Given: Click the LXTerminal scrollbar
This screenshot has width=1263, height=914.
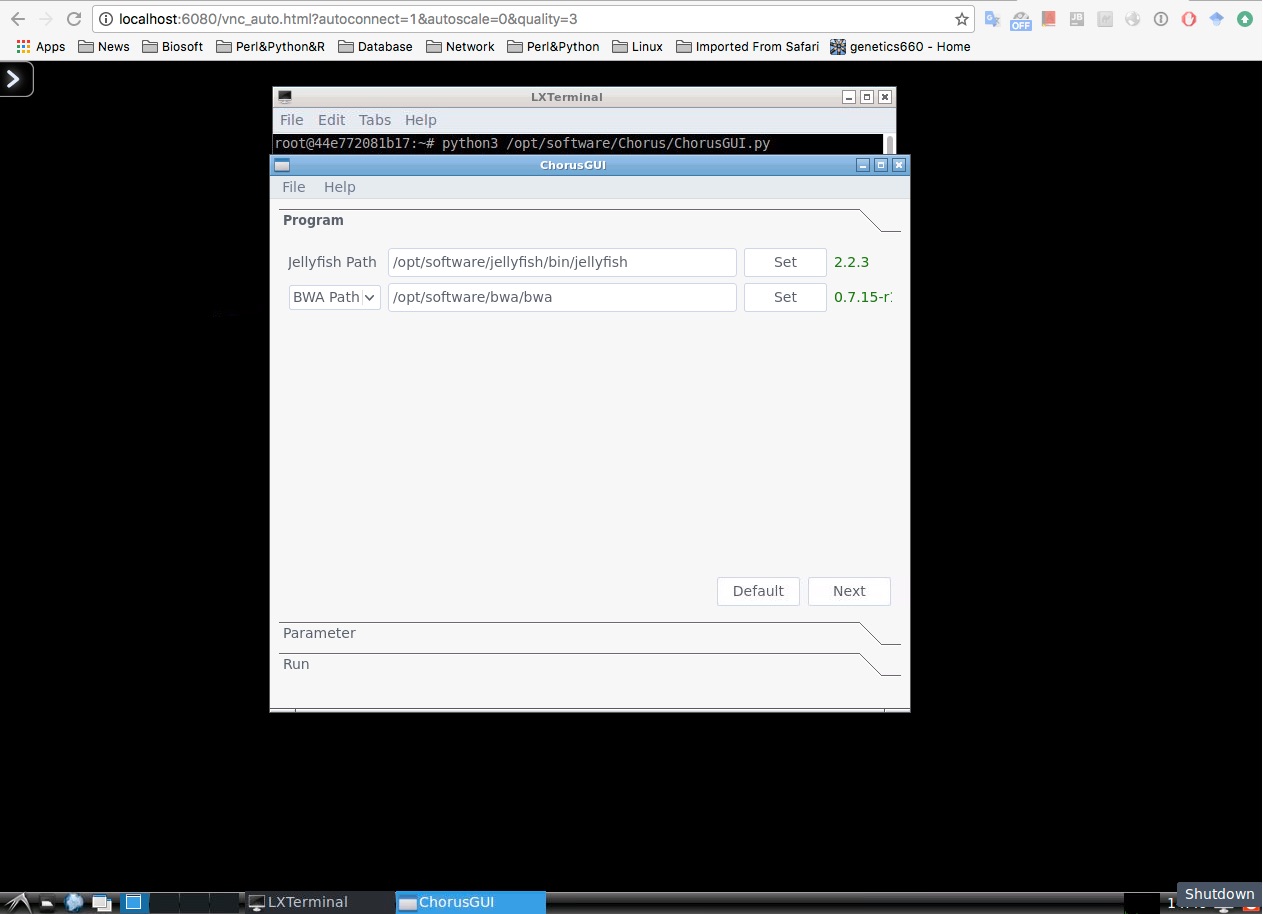Looking at the screenshot, I should tap(889, 144).
